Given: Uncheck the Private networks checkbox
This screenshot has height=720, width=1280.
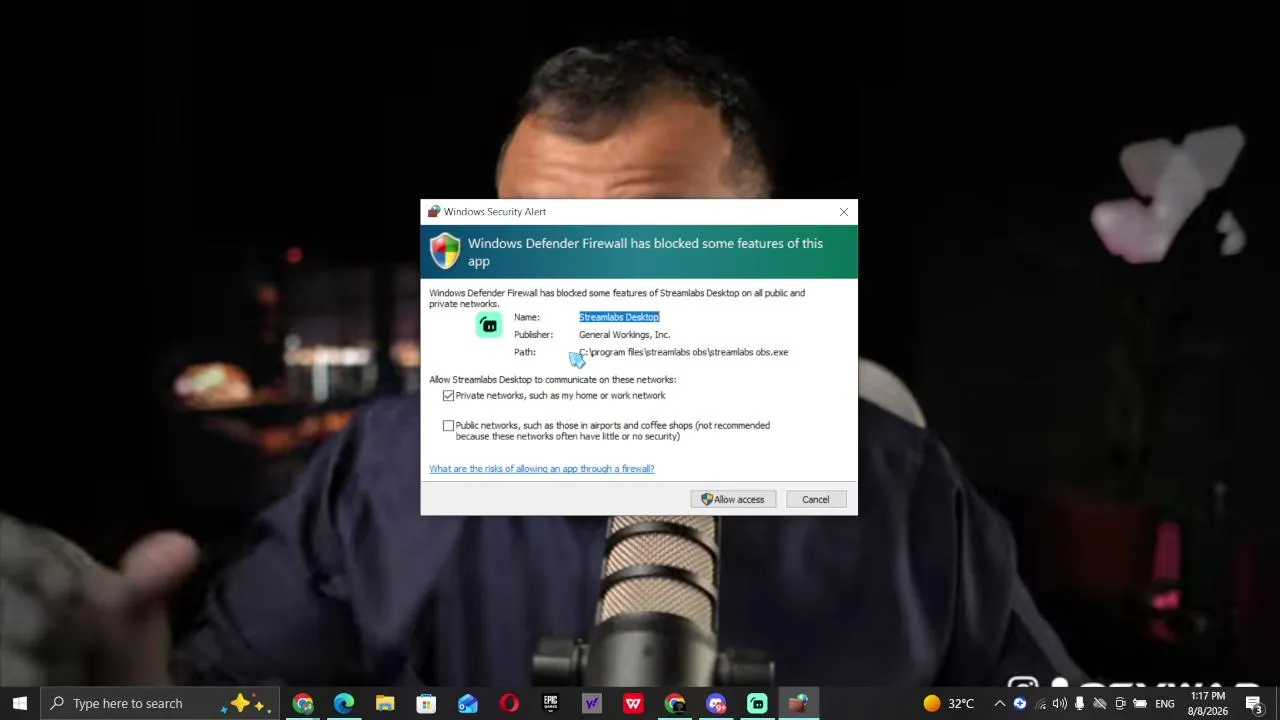Looking at the screenshot, I should coord(448,396).
